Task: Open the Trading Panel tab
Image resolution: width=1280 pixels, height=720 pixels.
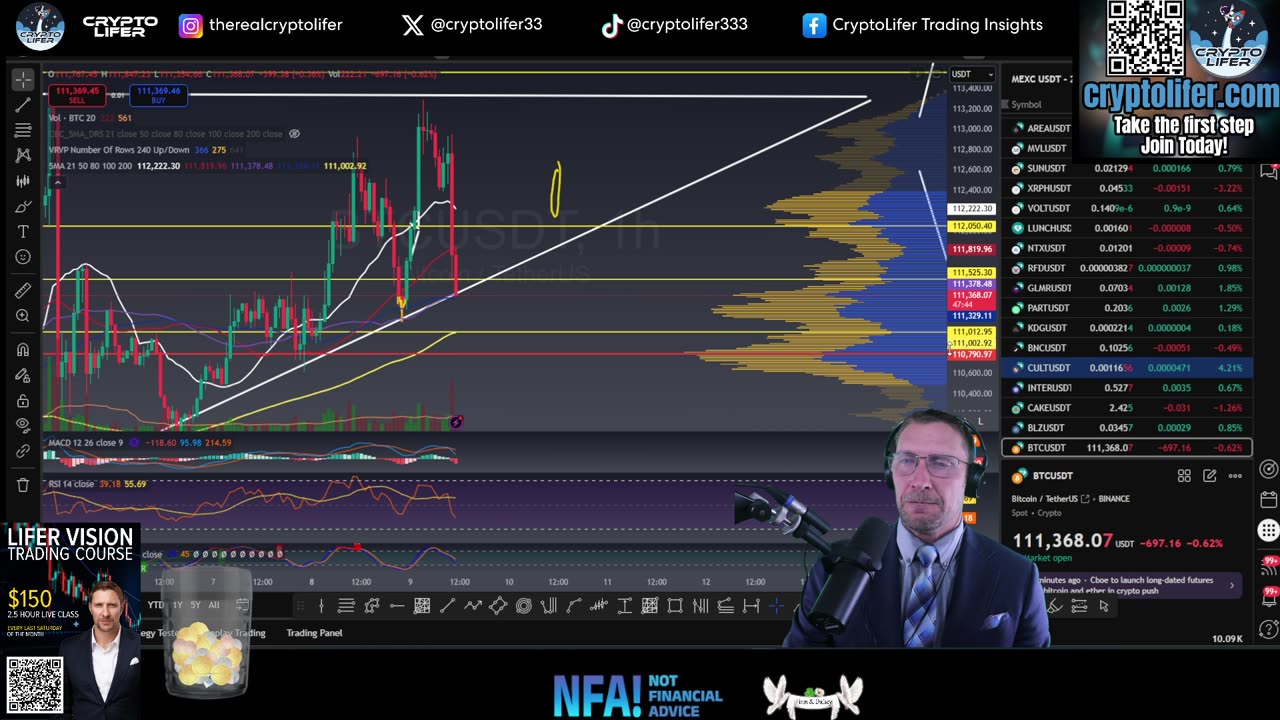Action: [x=314, y=633]
